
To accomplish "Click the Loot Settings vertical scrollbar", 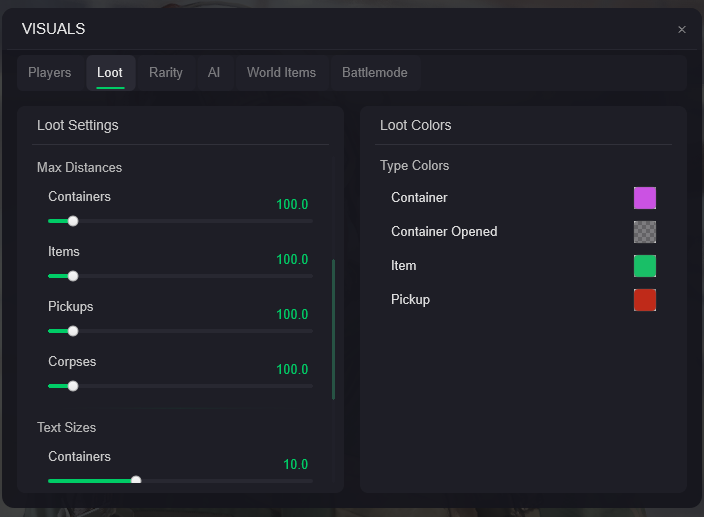I will (333, 329).
